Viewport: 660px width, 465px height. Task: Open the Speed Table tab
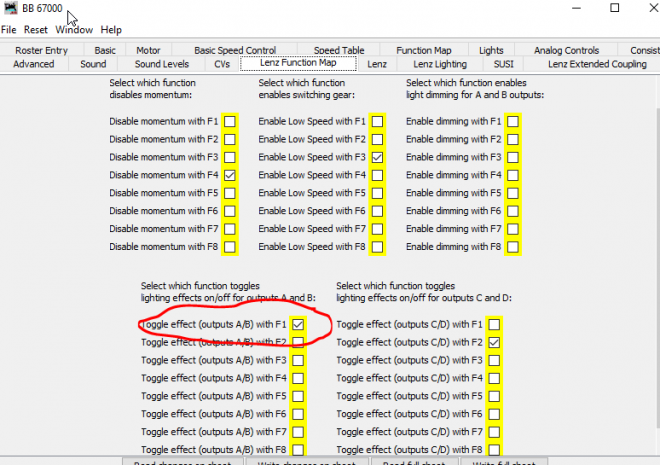pos(339,50)
